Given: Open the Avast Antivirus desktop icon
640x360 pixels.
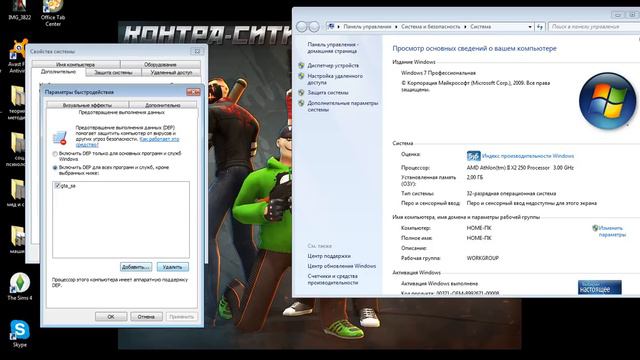Looking at the screenshot, I should point(17,57).
